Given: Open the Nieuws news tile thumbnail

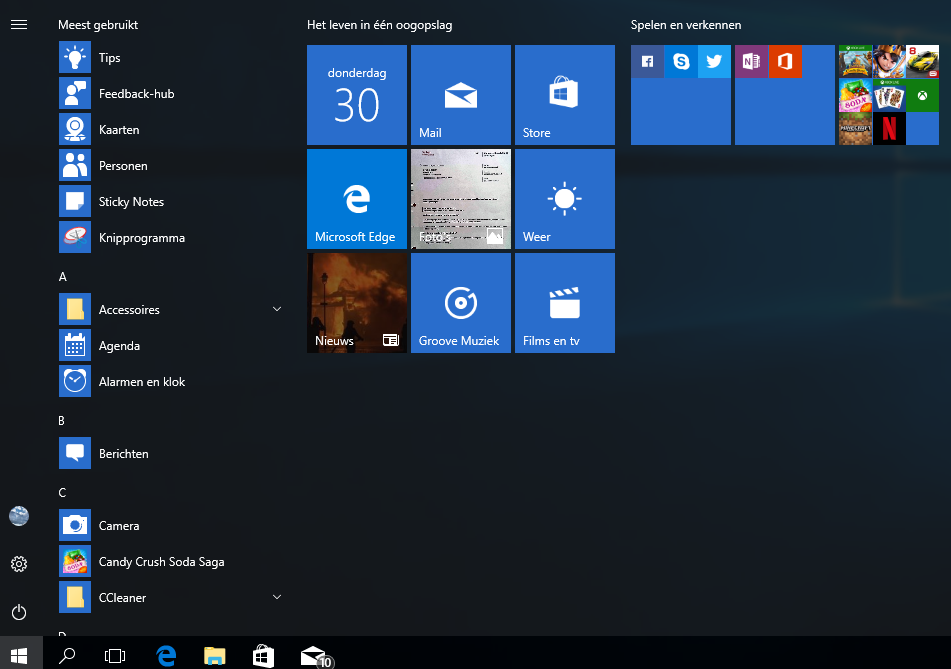Looking at the screenshot, I should pyautogui.click(x=356, y=303).
